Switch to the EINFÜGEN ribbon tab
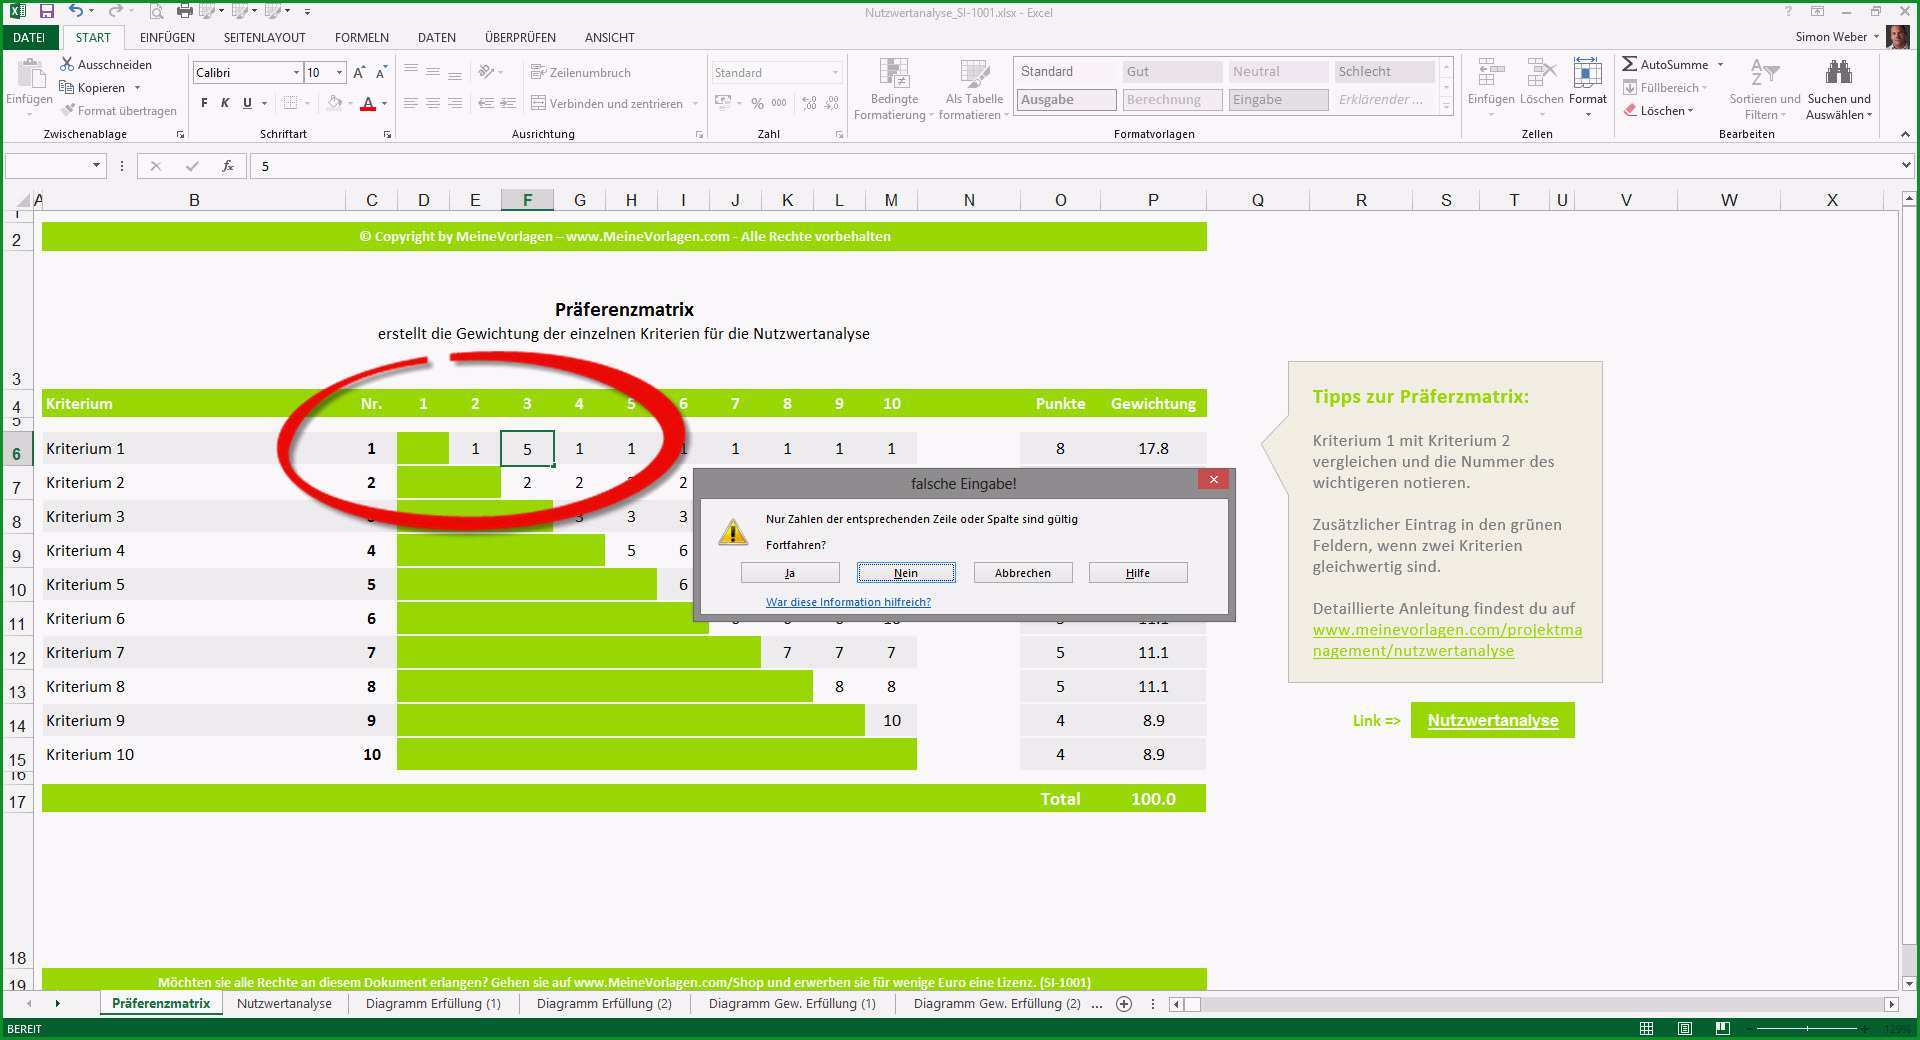 pyautogui.click(x=167, y=37)
